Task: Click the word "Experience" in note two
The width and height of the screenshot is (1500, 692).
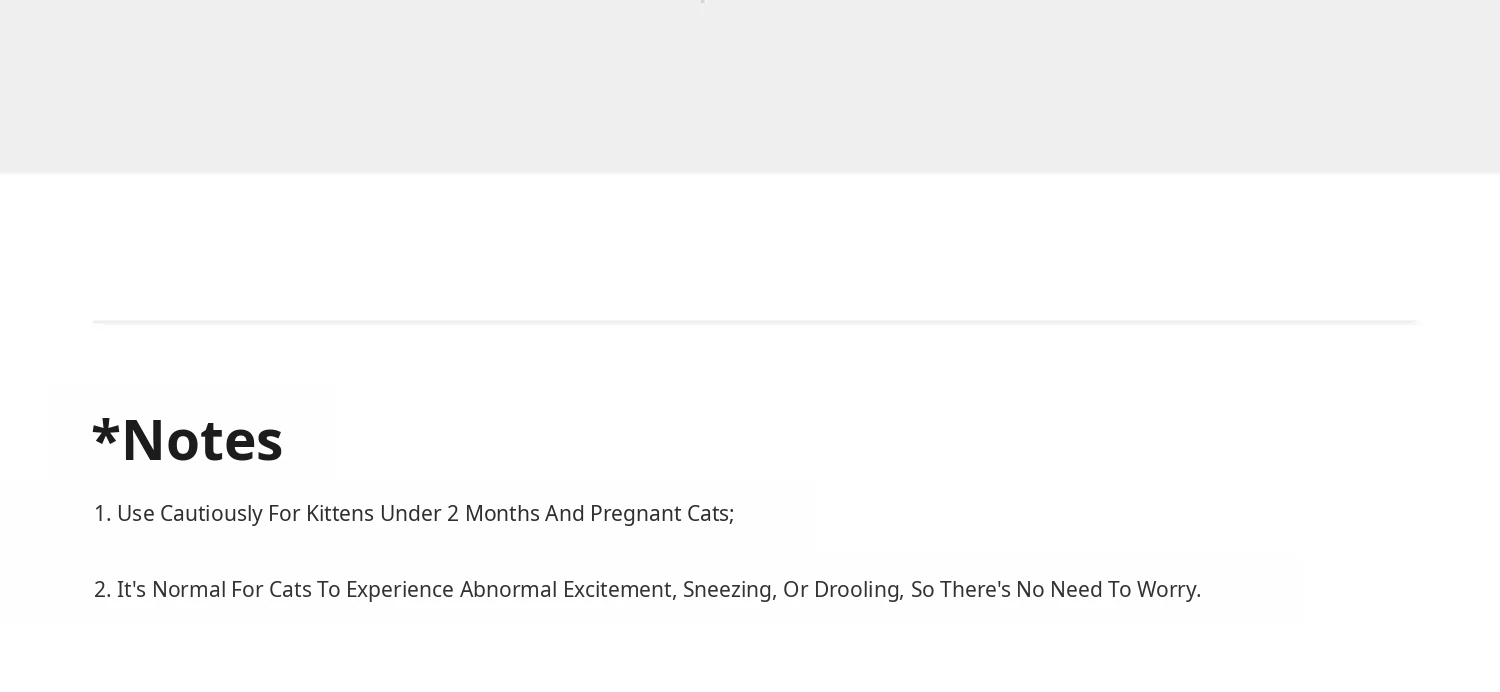Action: (x=400, y=590)
